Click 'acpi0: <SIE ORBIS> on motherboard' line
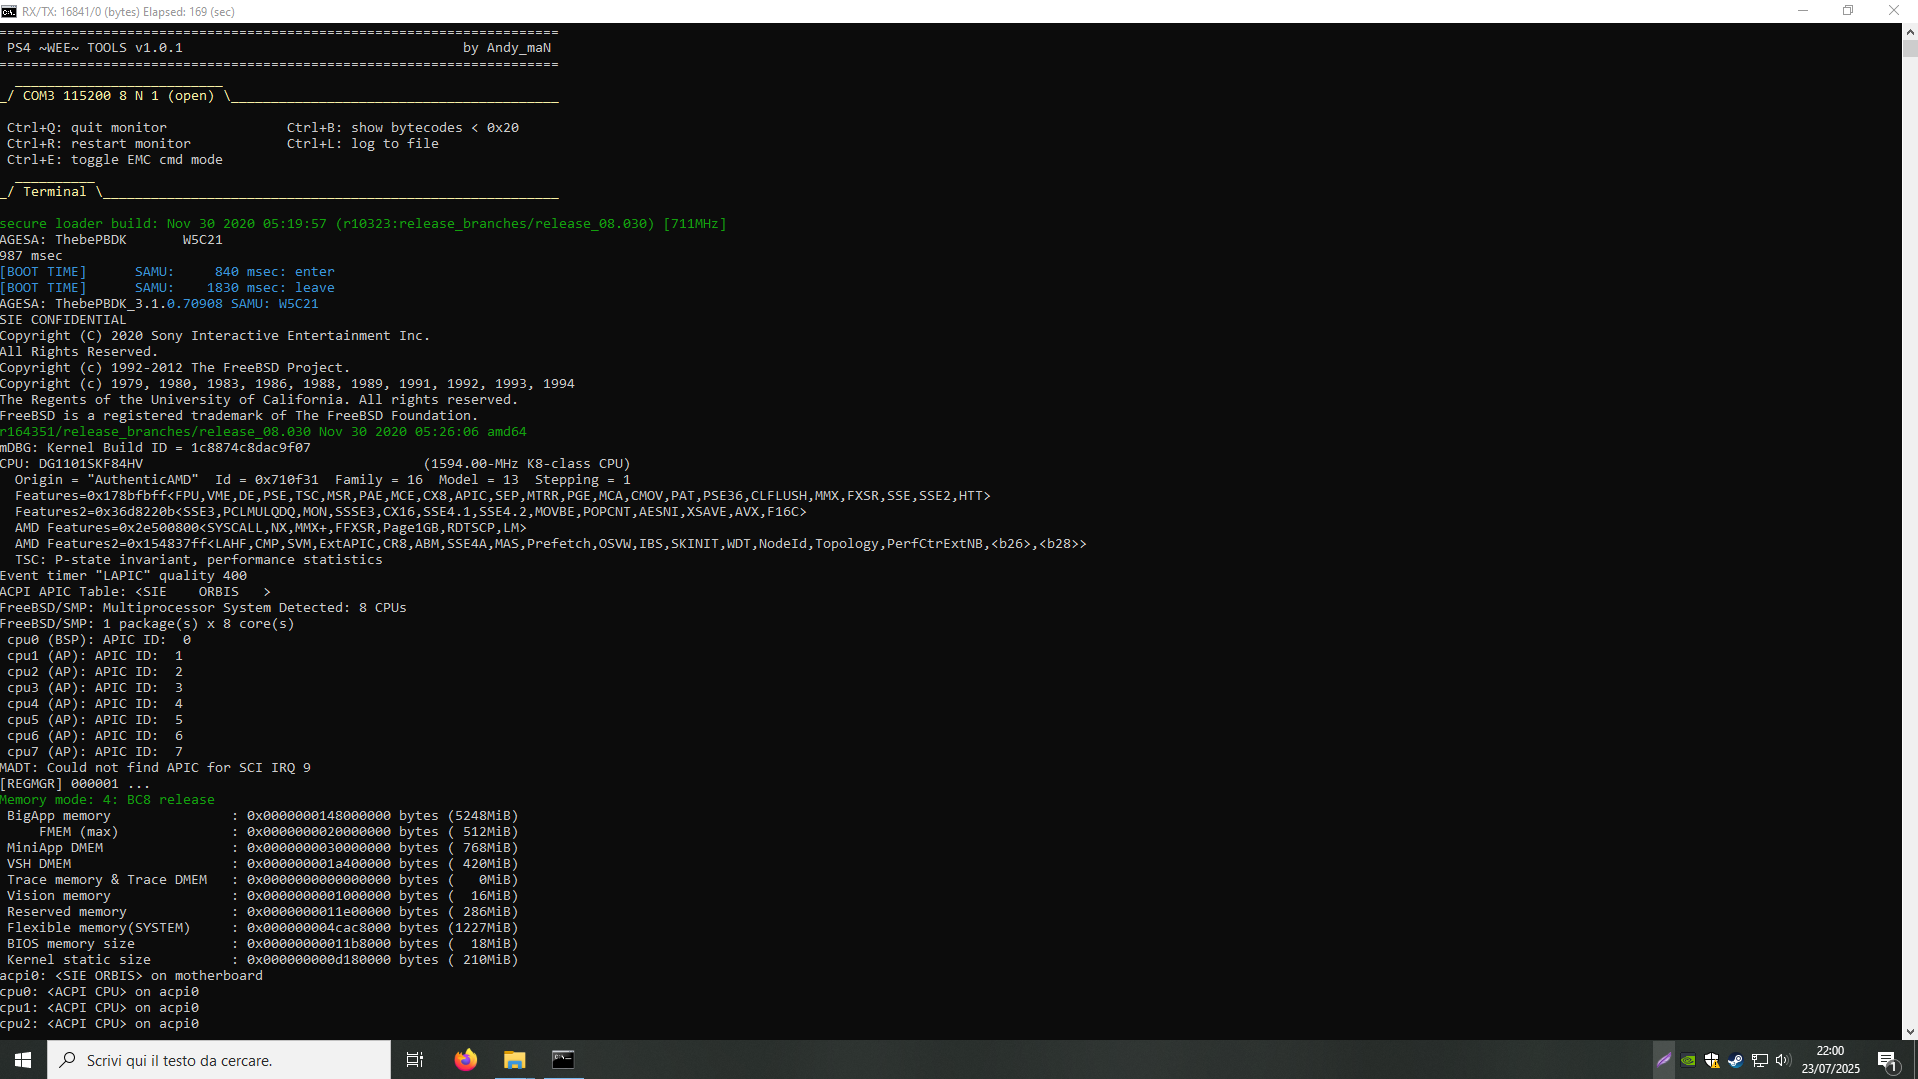This screenshot has height=1079, width=1918. pos(131,976)
